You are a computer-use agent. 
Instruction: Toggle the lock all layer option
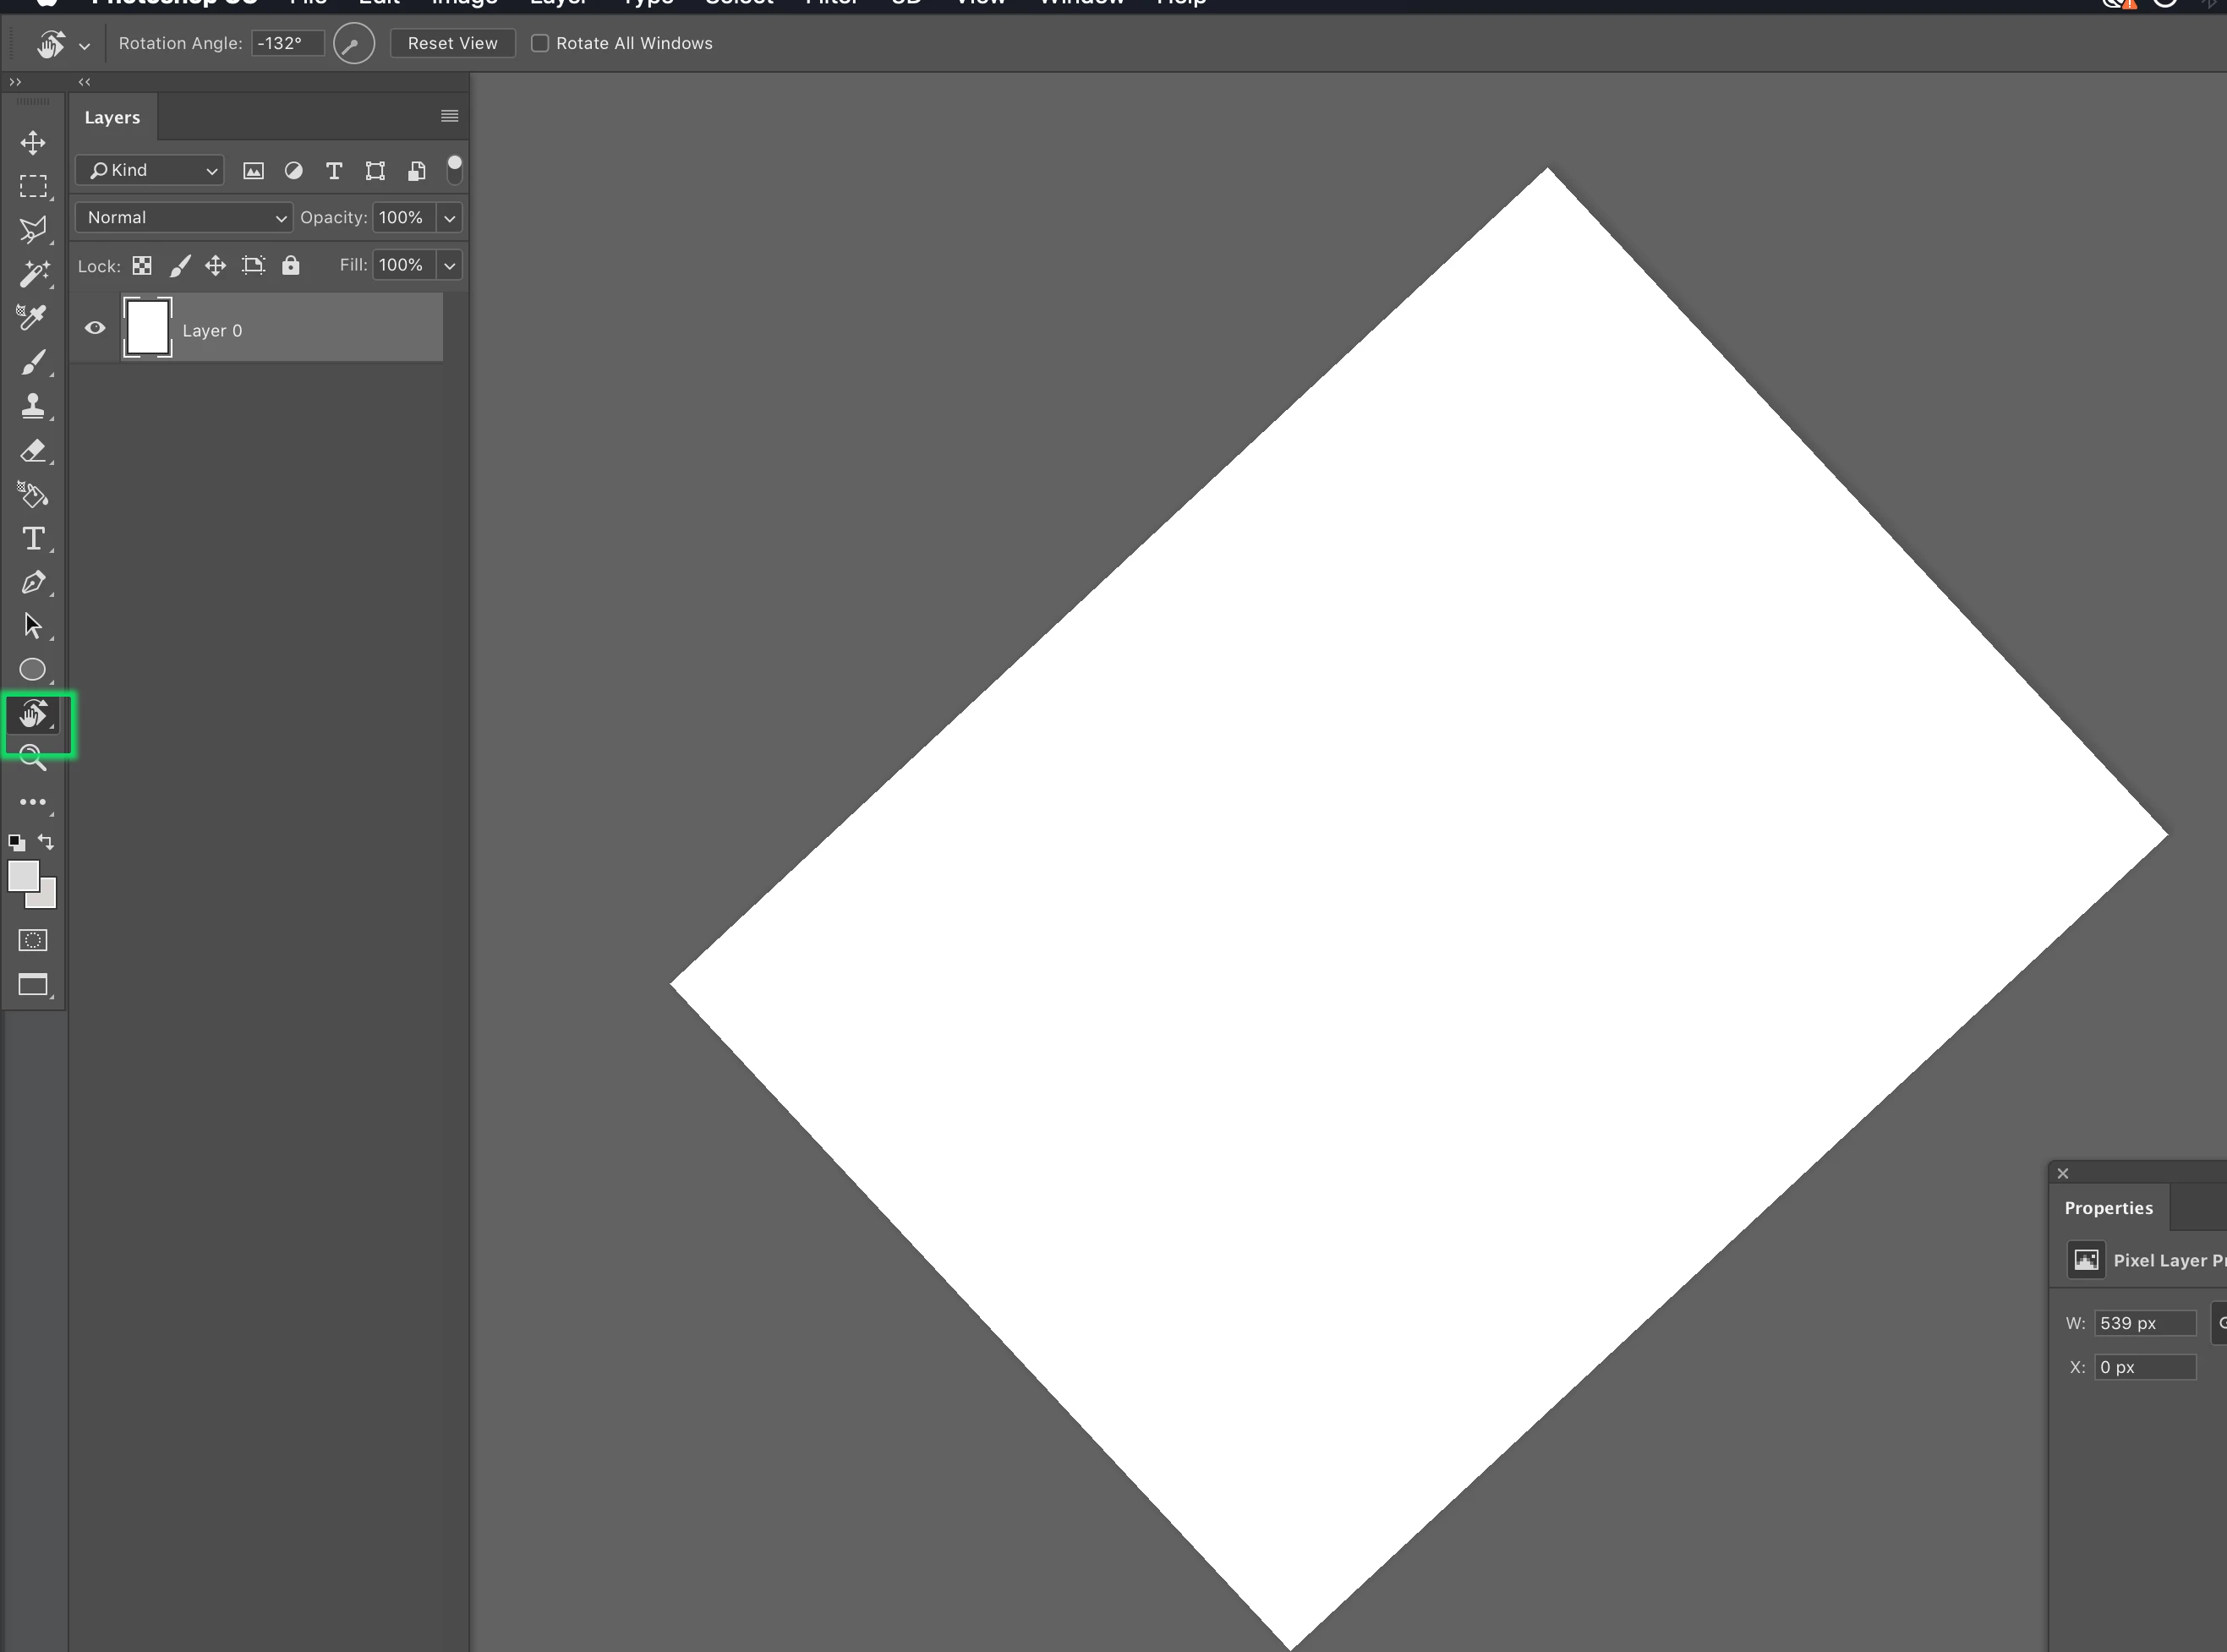(x=290, y=265)
